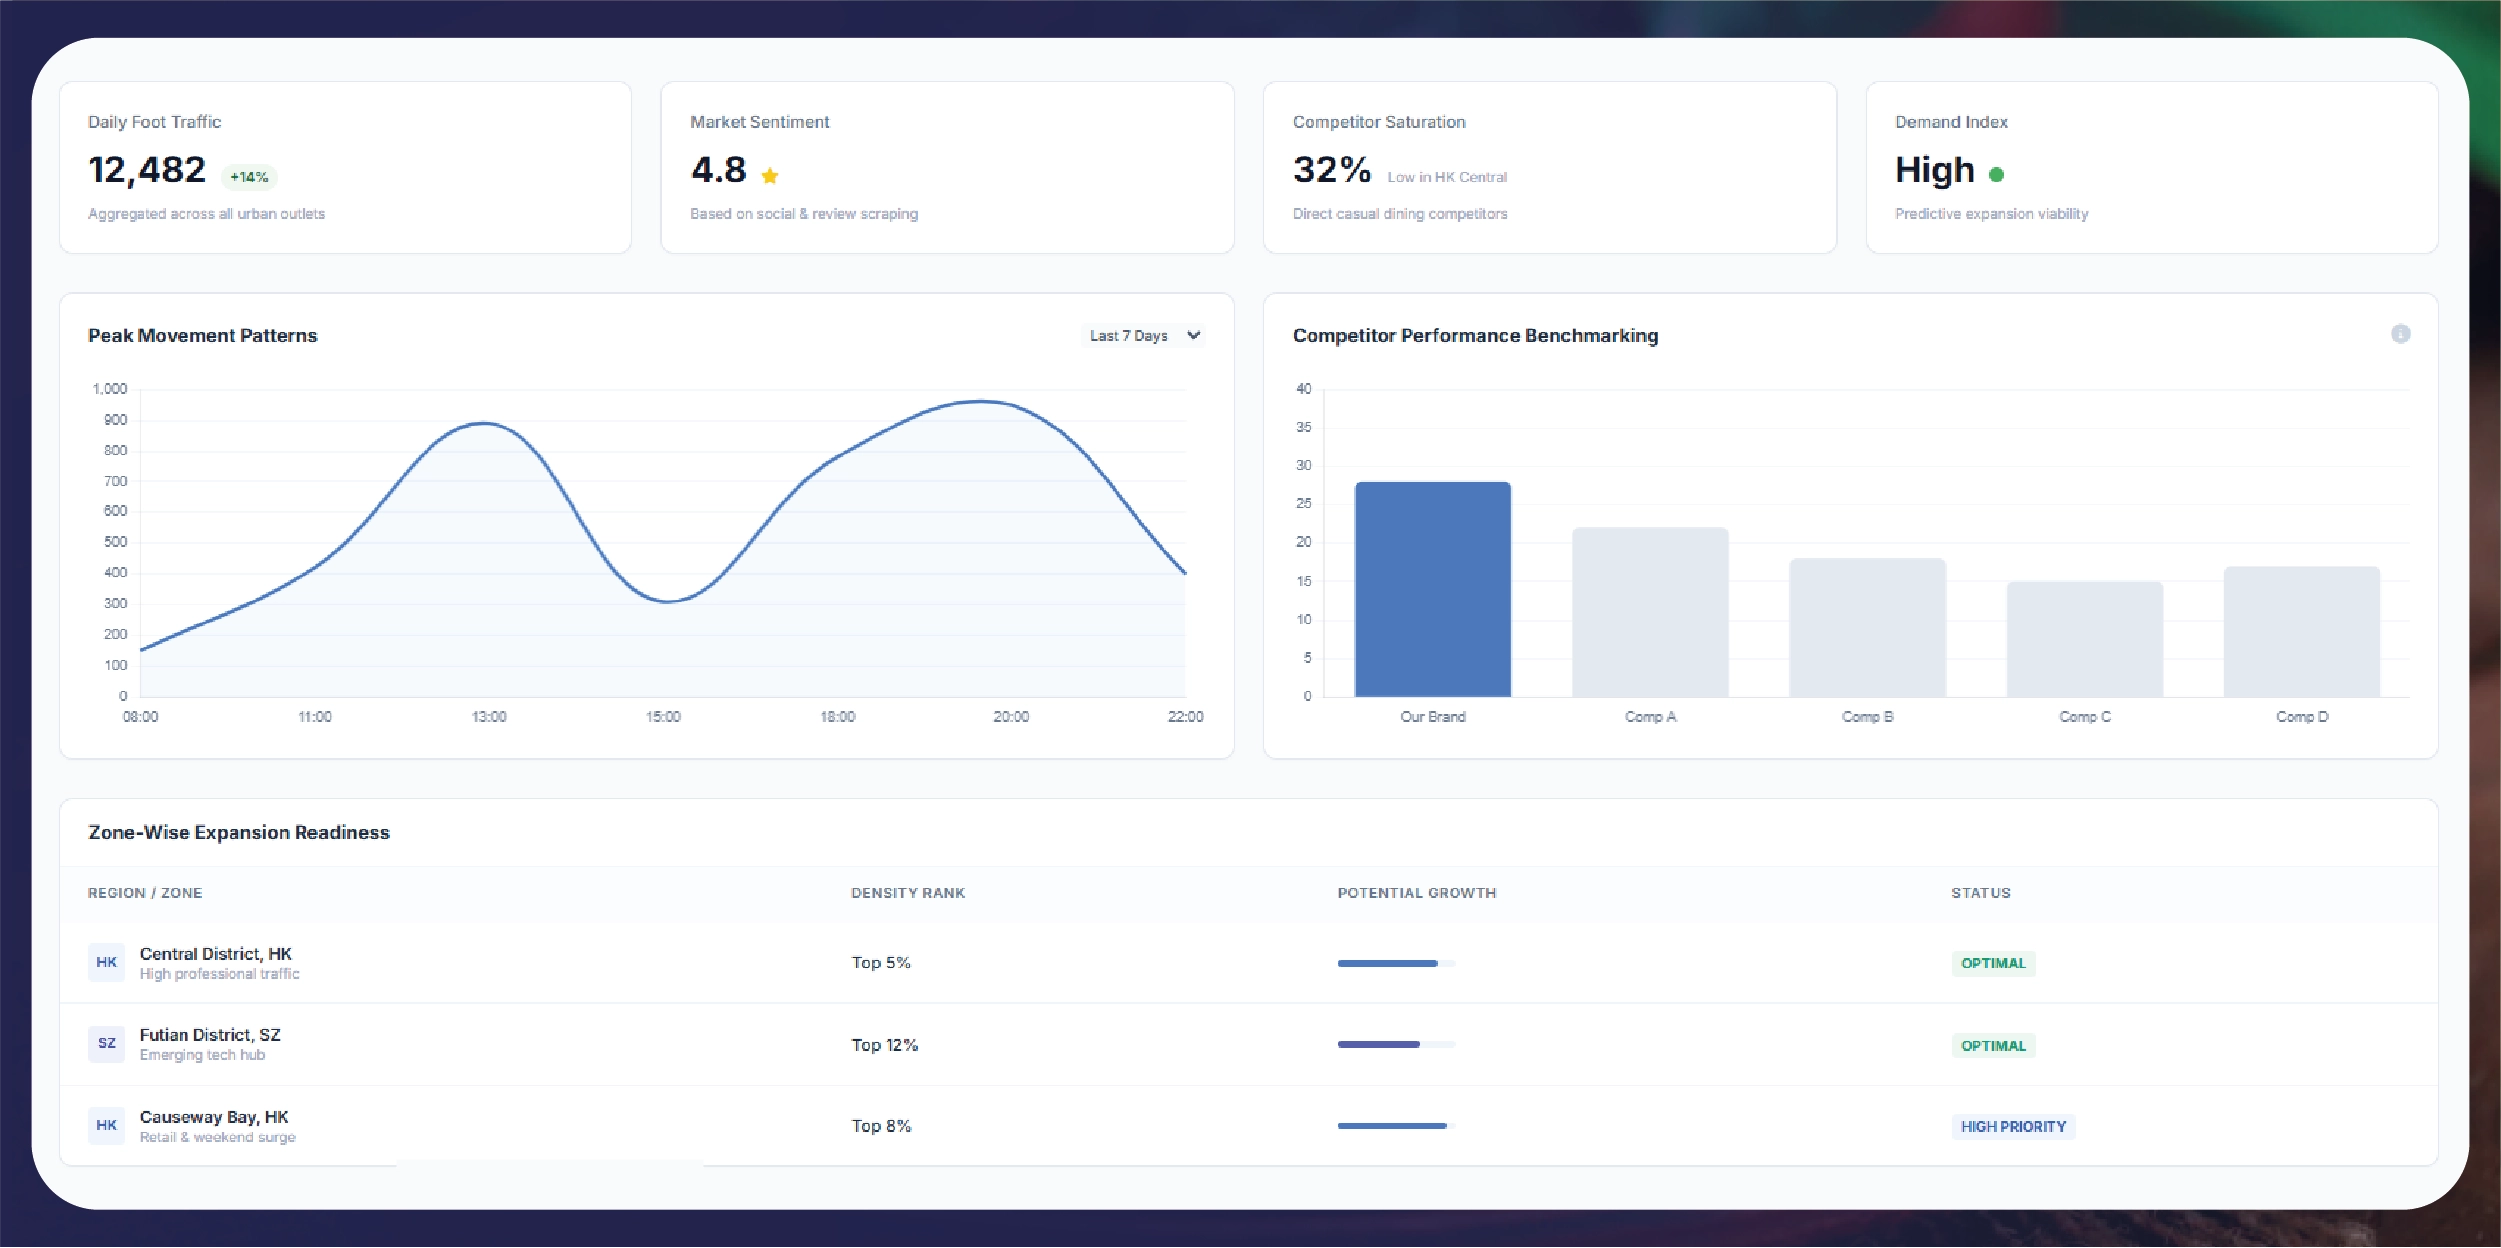2501x1248 pixels.
Task: Click the HIGH PRIORITY status badge
Action: 2012,1127
